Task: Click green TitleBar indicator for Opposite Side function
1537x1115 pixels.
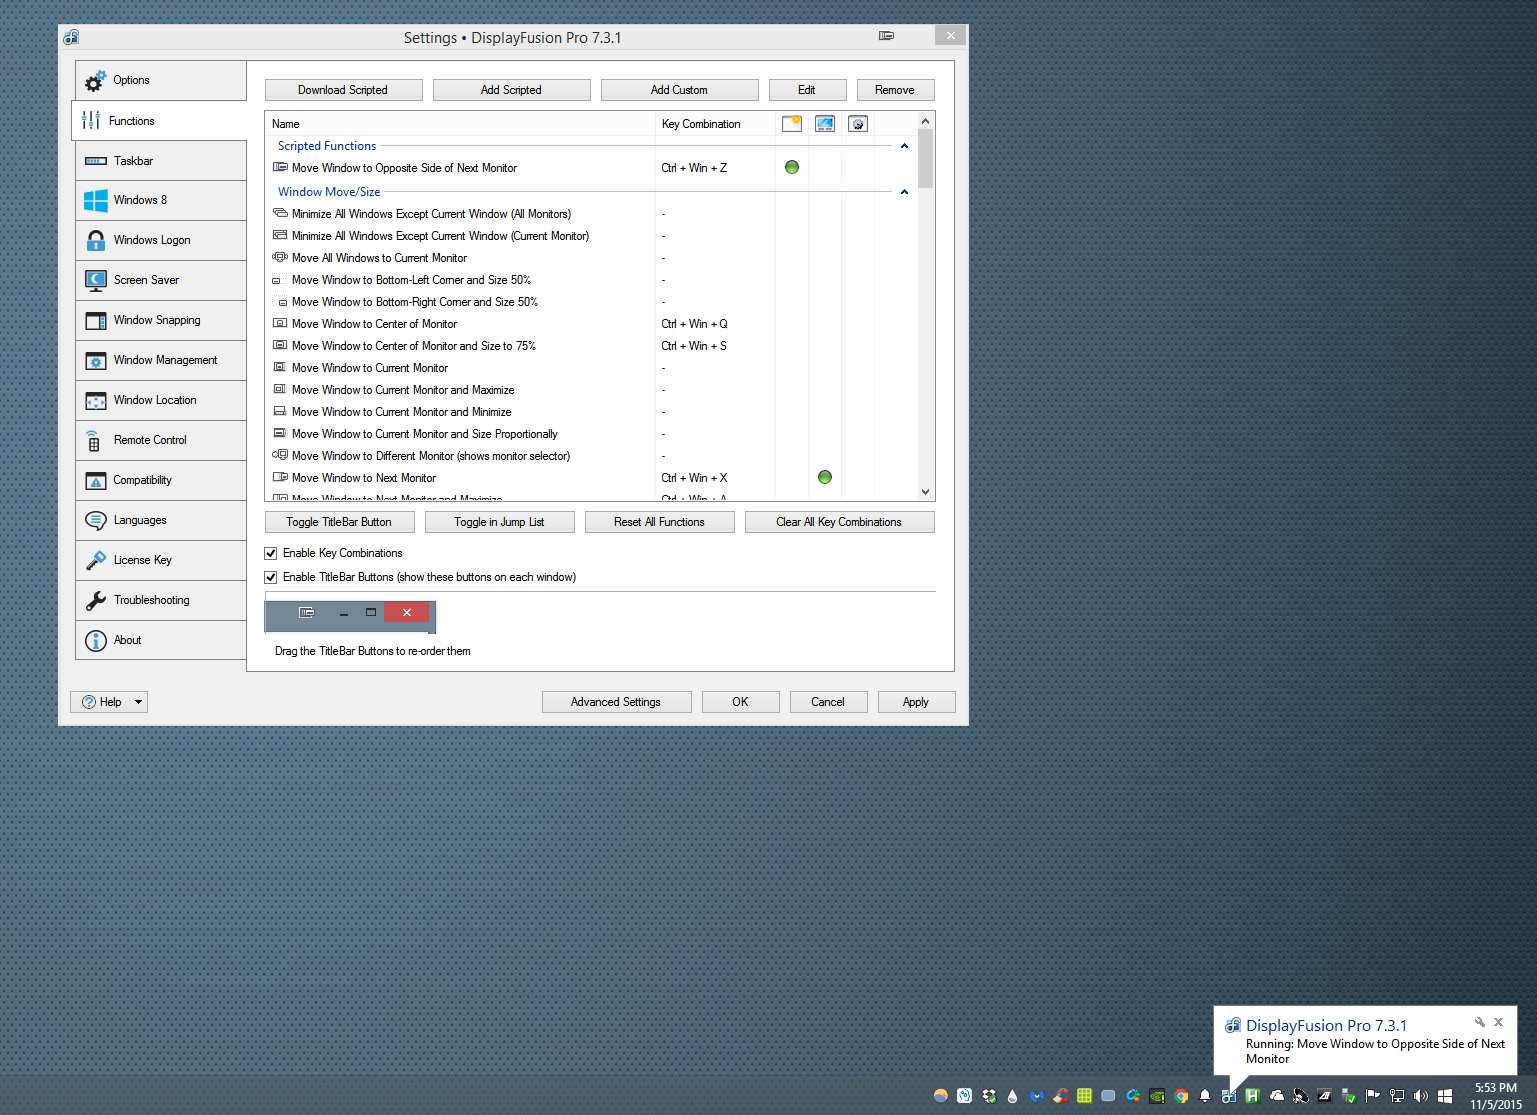Action: [x=792, y=168]
